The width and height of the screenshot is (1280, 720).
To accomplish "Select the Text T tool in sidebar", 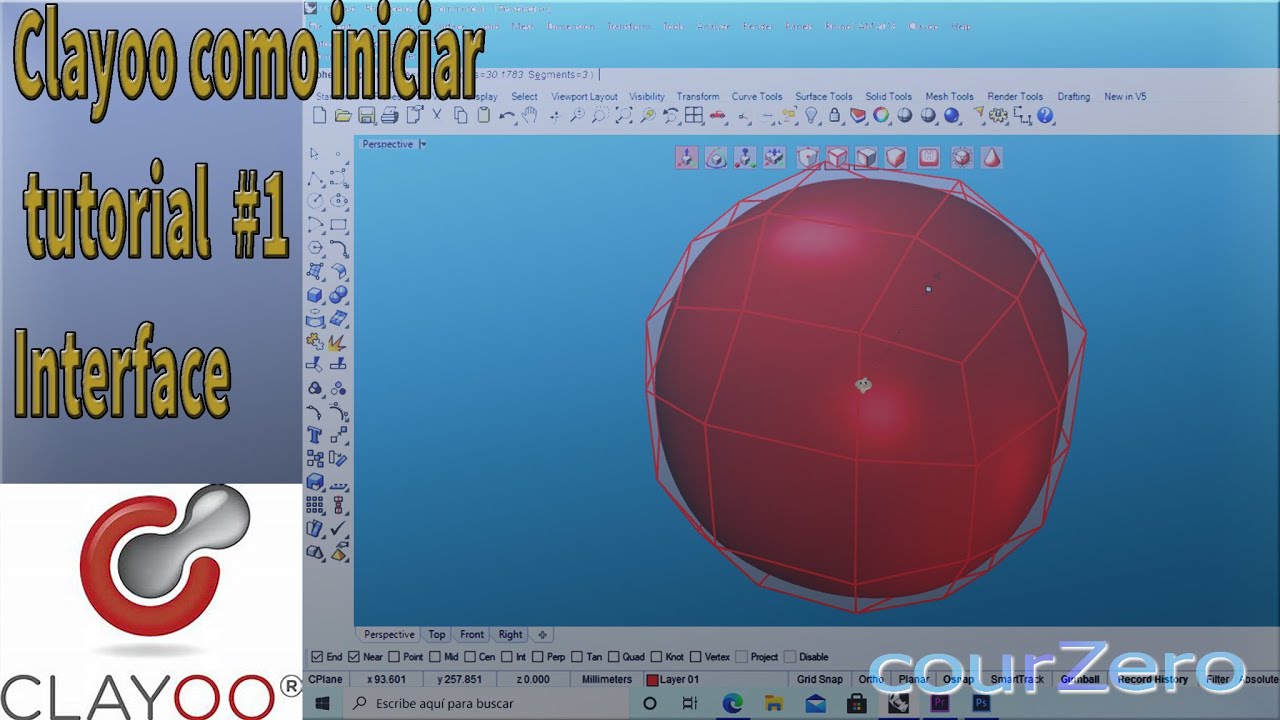I will (315, 434).
